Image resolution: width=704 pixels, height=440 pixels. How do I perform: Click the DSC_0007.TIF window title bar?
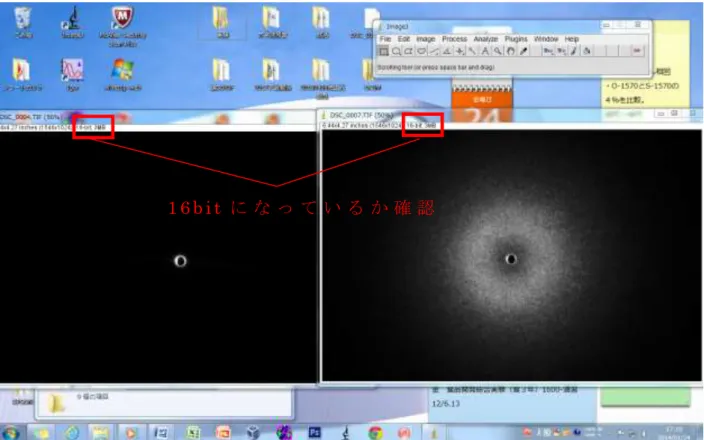511,115
